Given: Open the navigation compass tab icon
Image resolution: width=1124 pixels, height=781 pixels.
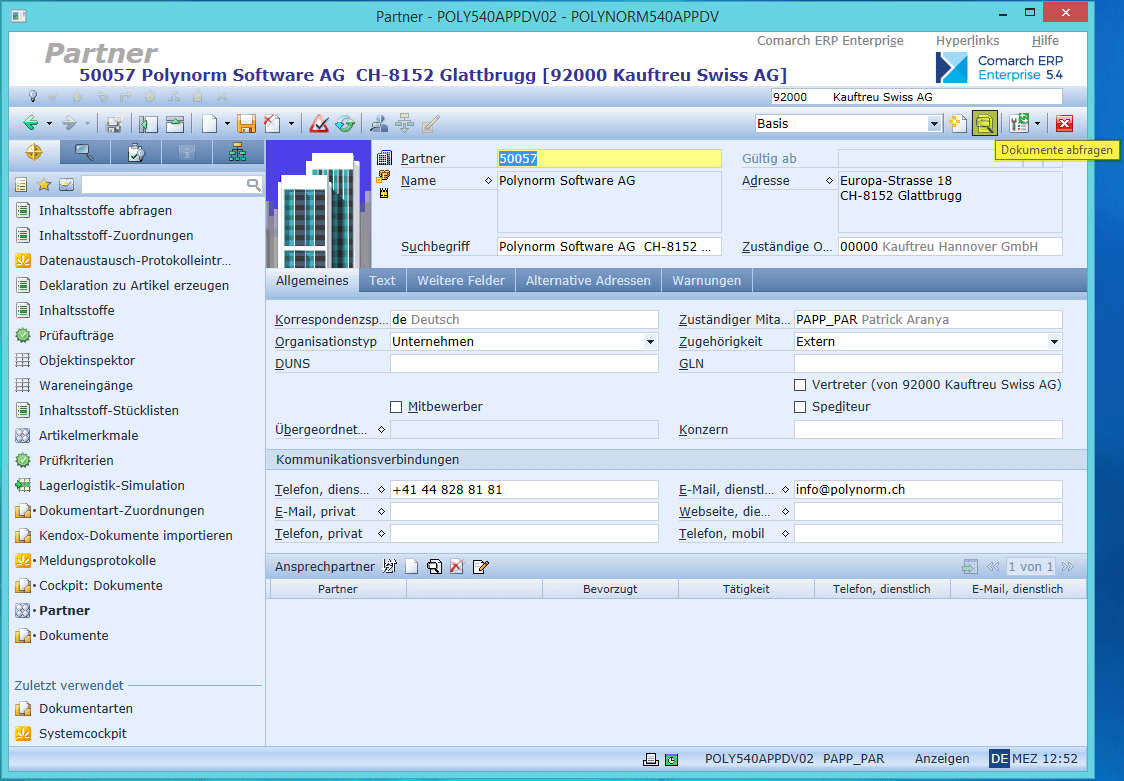Looking at the screenshot, I should tap(34, 152).
